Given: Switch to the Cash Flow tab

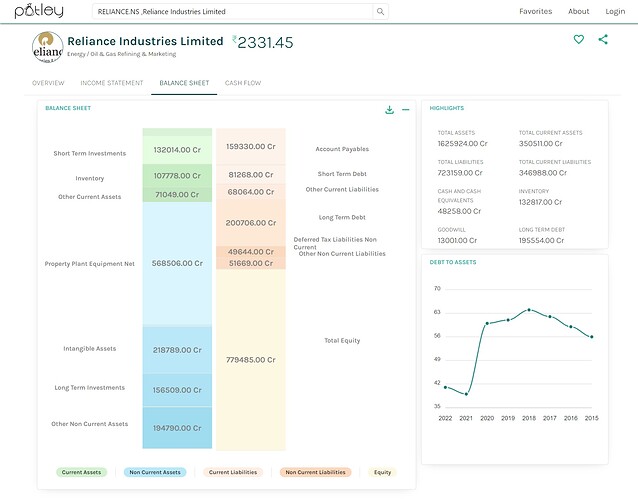Looking at the screenshot, I should 243,83.
